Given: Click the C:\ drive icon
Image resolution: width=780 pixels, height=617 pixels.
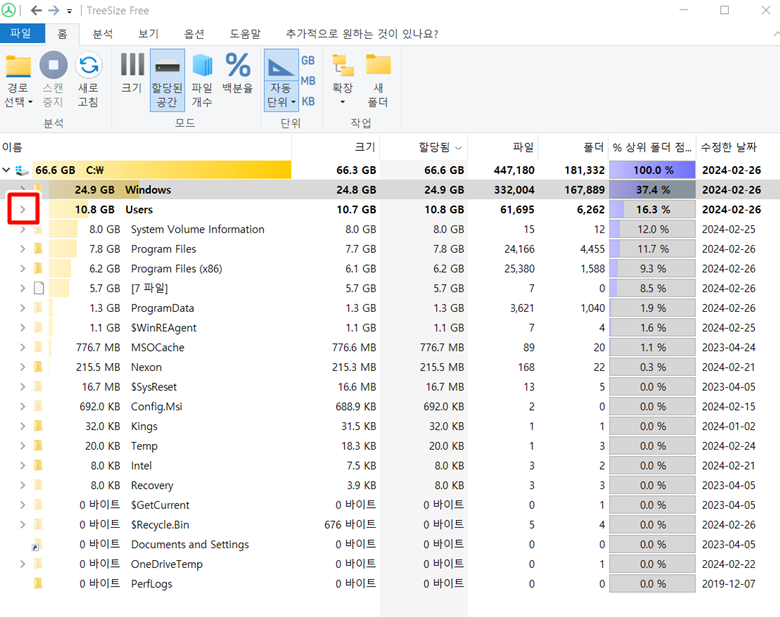Looking at the screenshot, I should [x=22, y=170].
